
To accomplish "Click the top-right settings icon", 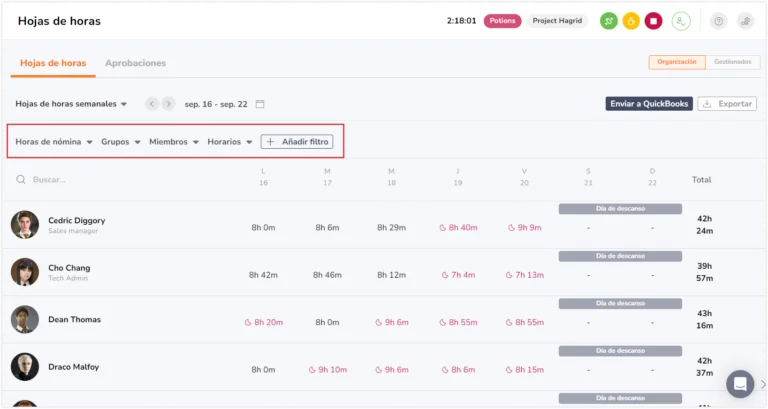I will [x=745, y=21].
